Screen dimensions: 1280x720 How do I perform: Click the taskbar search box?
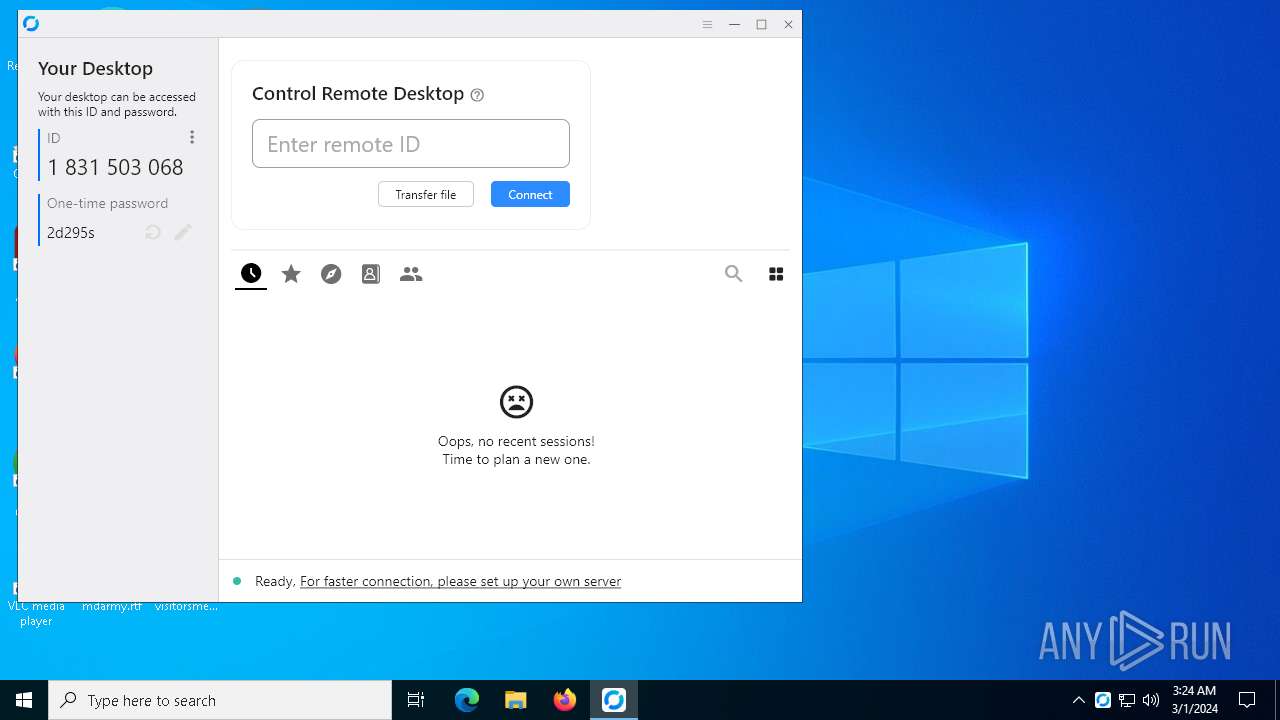click(220, 700)
